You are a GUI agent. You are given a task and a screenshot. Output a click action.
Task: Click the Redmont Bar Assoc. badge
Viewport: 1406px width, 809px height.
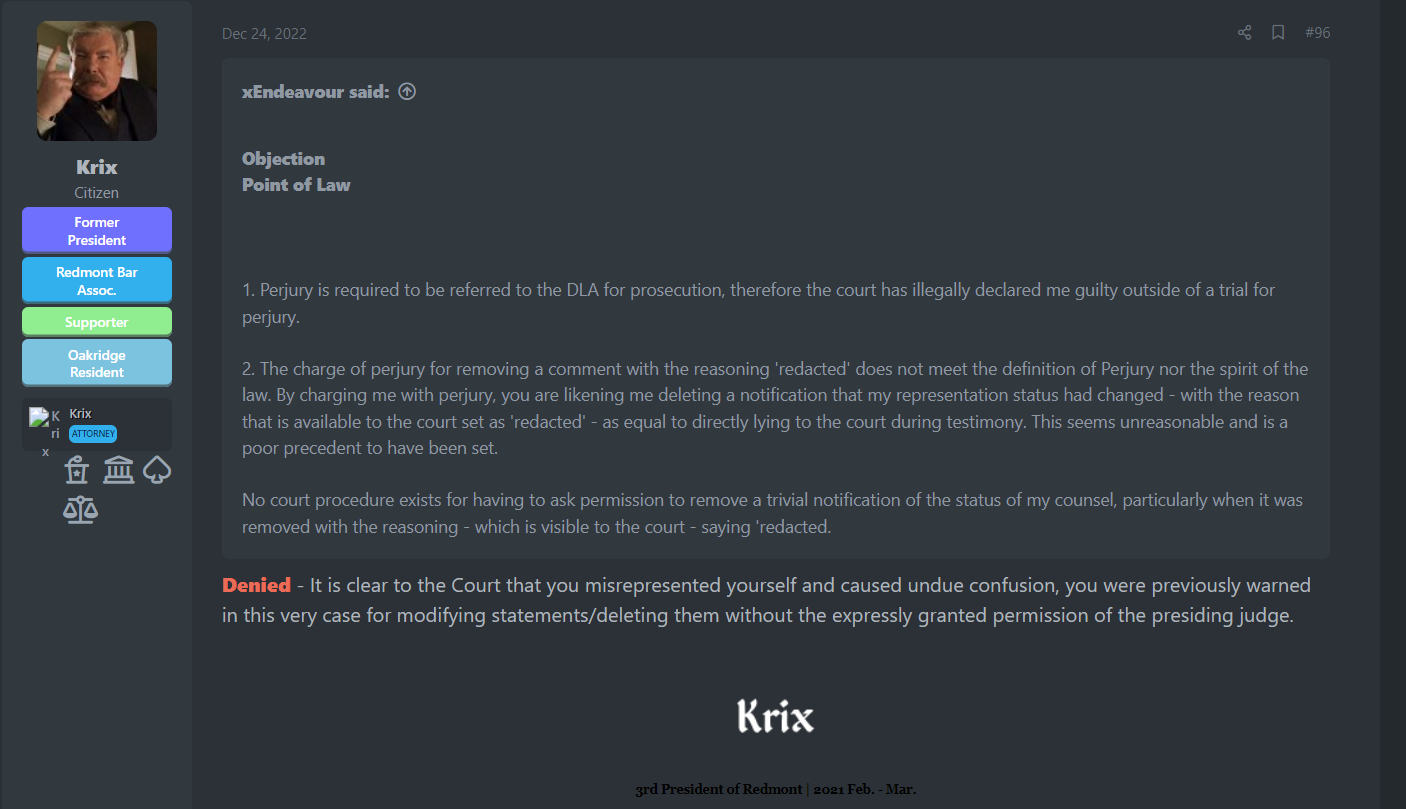pyautogui.click(x=97, y=281)
